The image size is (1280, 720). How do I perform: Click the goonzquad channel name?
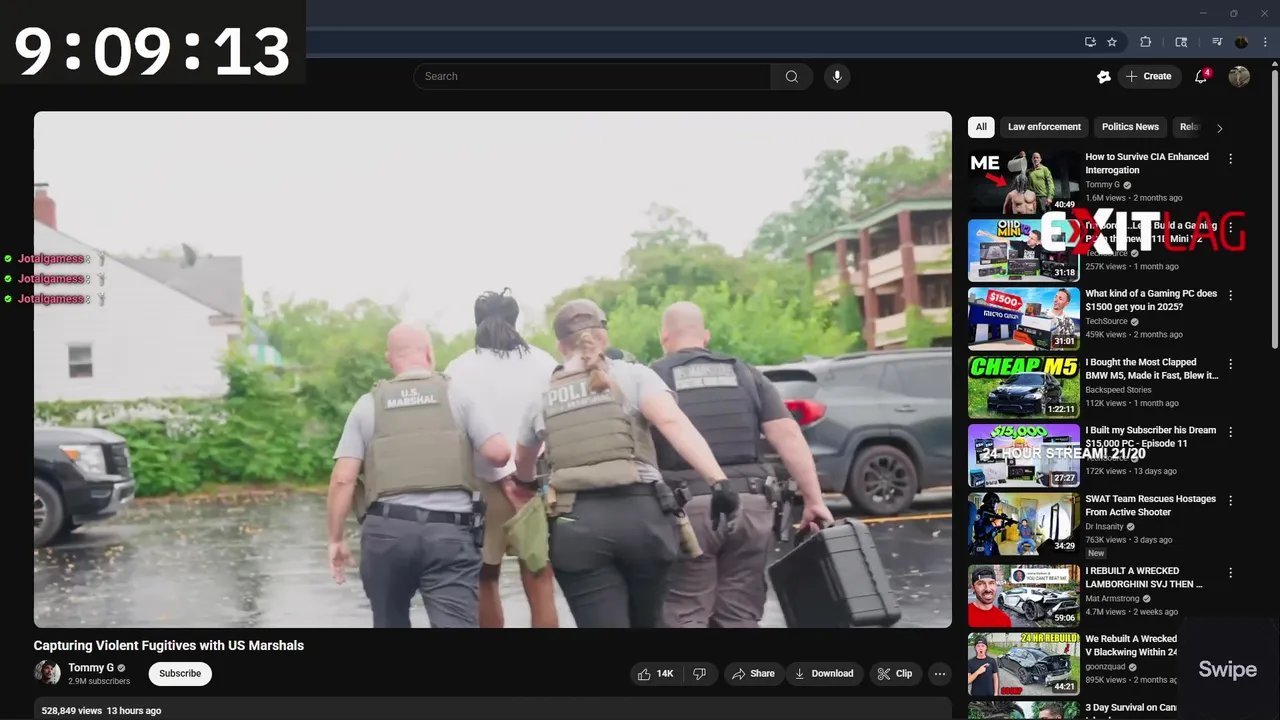[1107, 667]
